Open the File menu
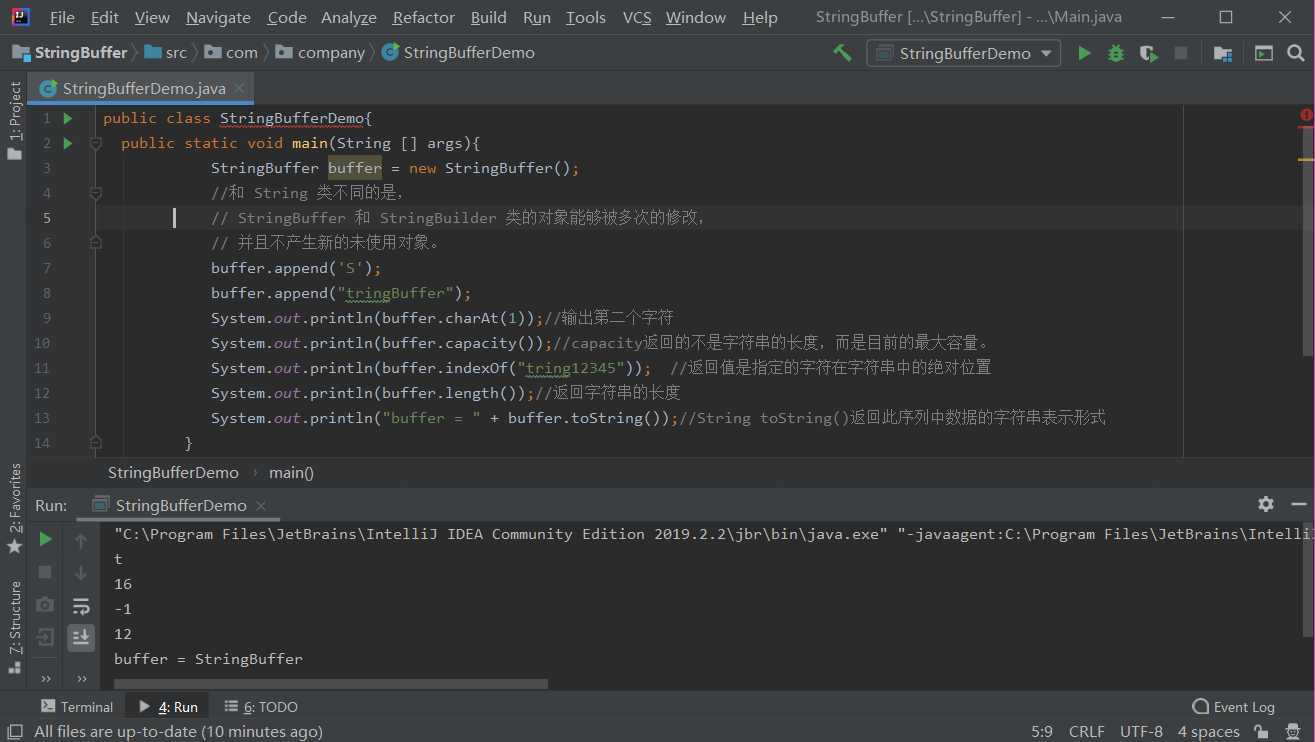Image resolution: width=1315 pixels, height=742 pixels. tap(62, 17)
